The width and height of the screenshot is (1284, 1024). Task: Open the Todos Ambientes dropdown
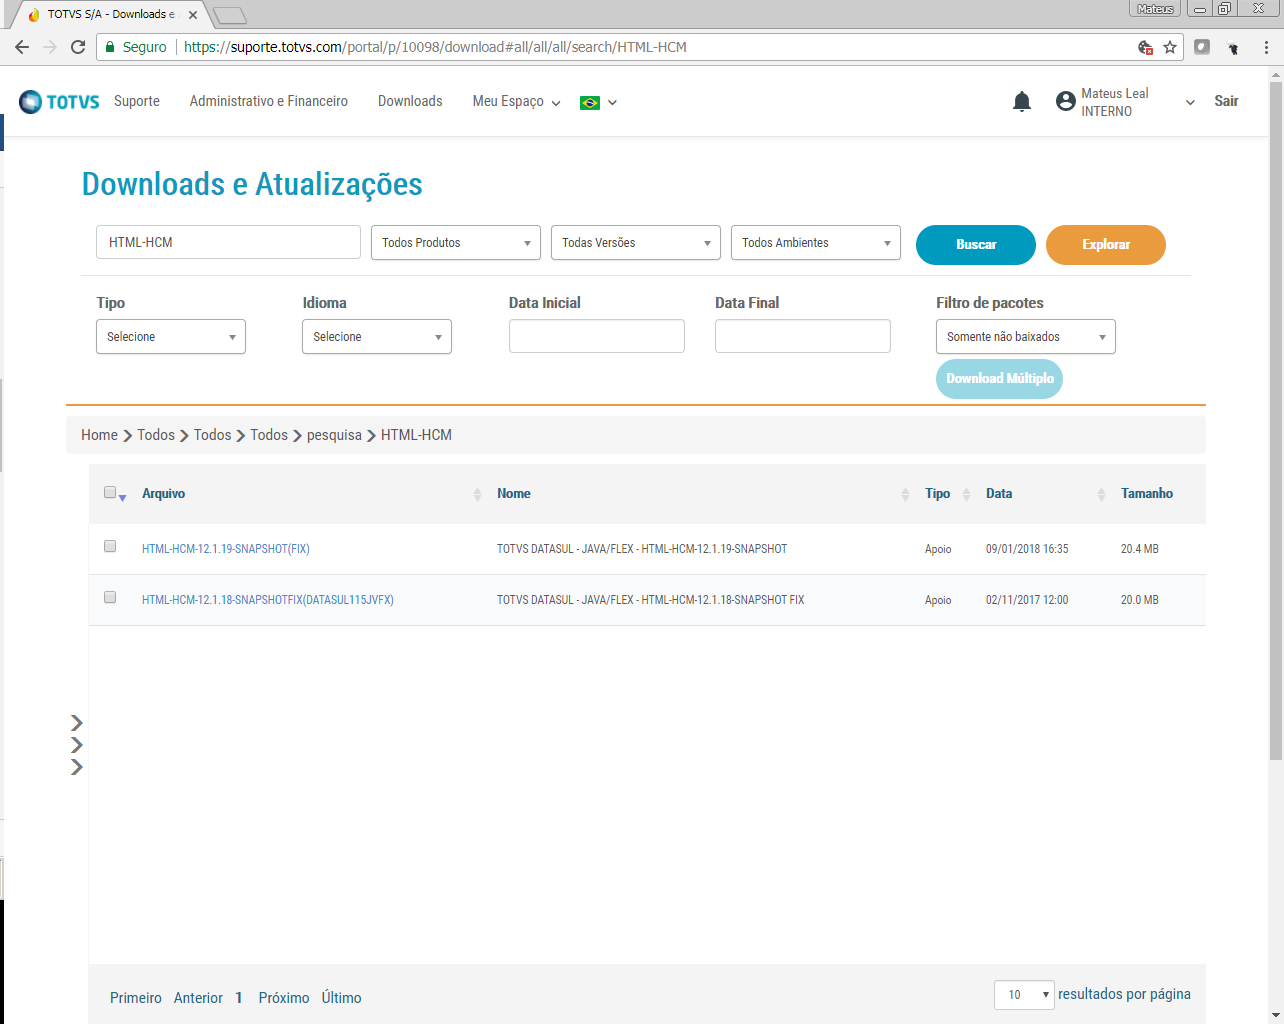pos(816,243)
